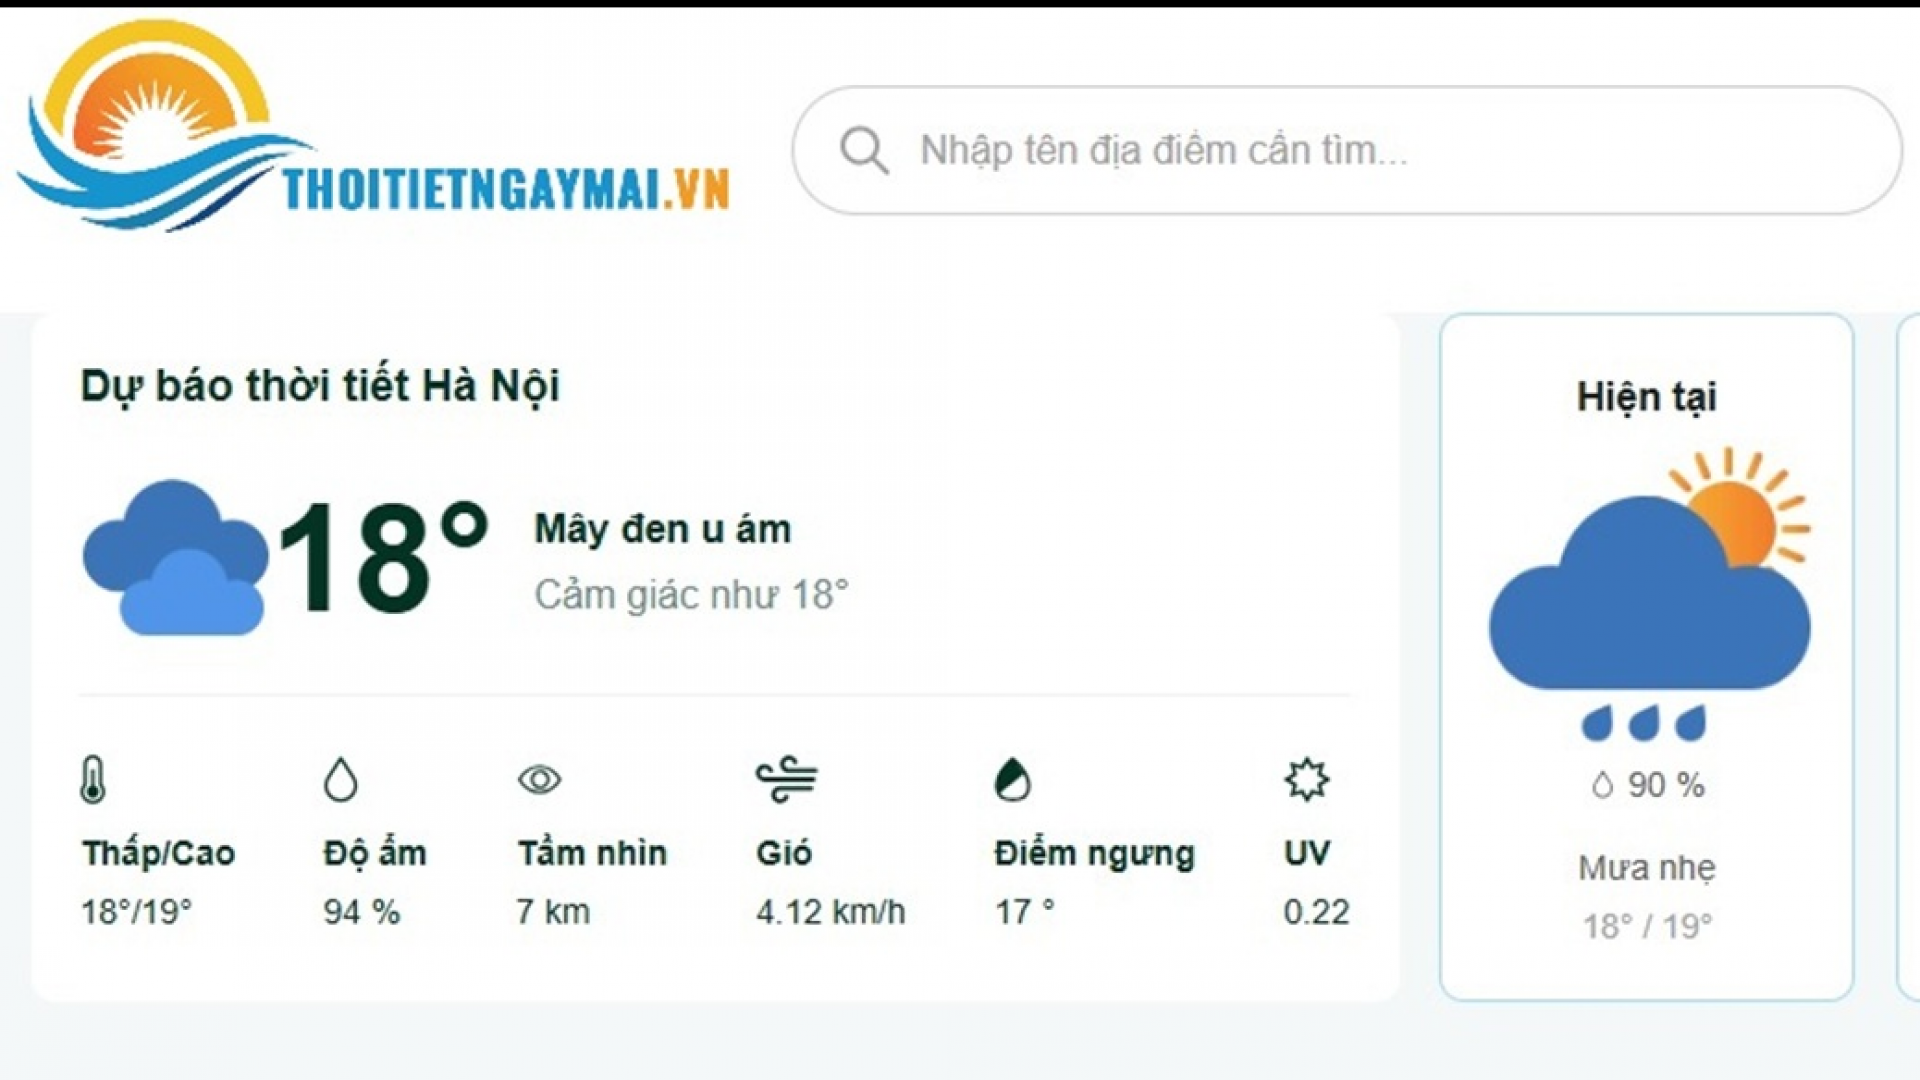This screenshot has height=1080, width=1920.
Task: Click the thermometer low/high icon
Action: pos(93,780)
